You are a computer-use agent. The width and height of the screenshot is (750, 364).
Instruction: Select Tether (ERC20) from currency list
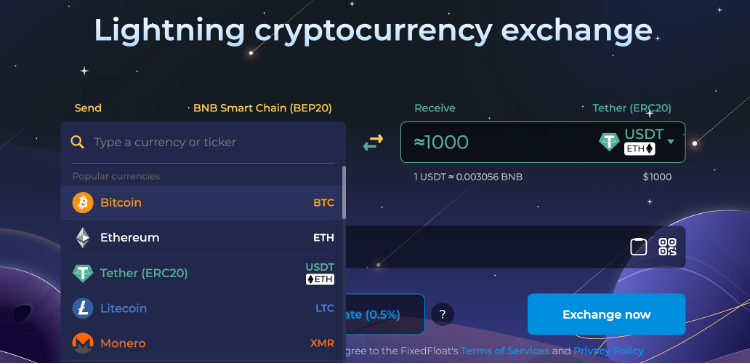[x=203, y=273]
